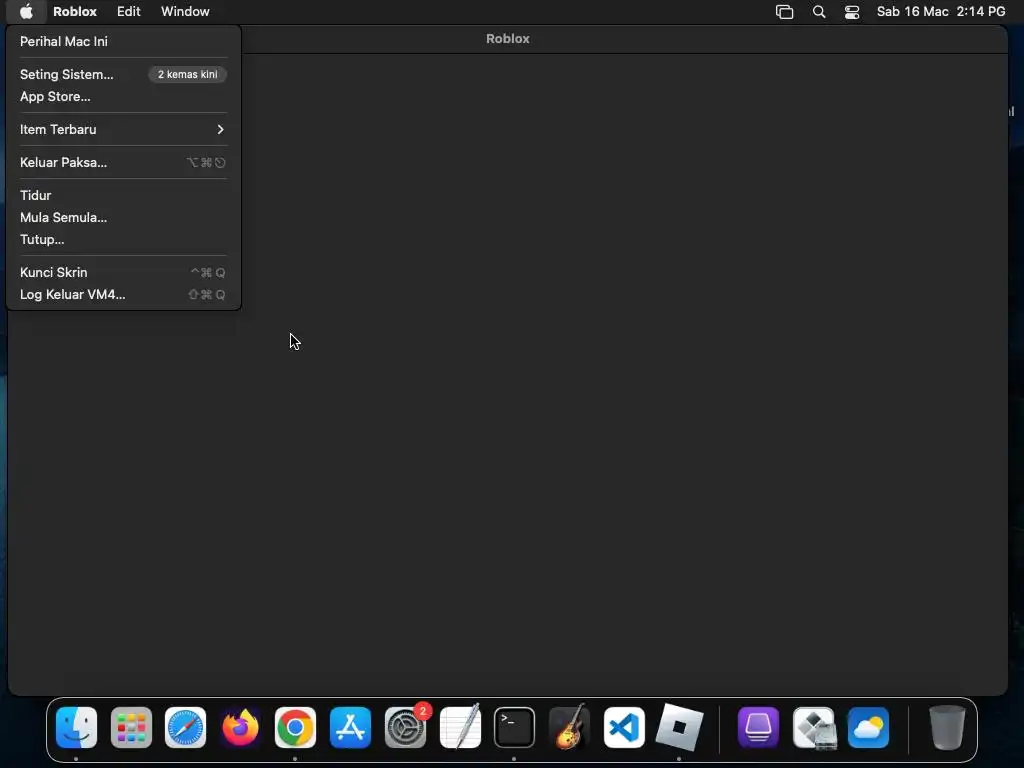
Task: Select Mula Semula to restart
Action: point(123,217)
